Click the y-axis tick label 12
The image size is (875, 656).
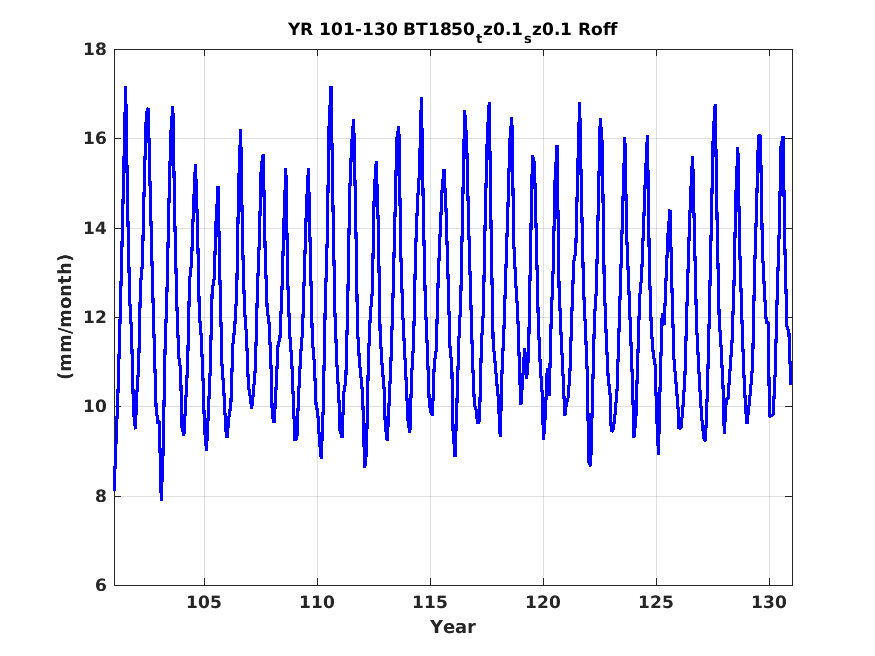(95, 317)
